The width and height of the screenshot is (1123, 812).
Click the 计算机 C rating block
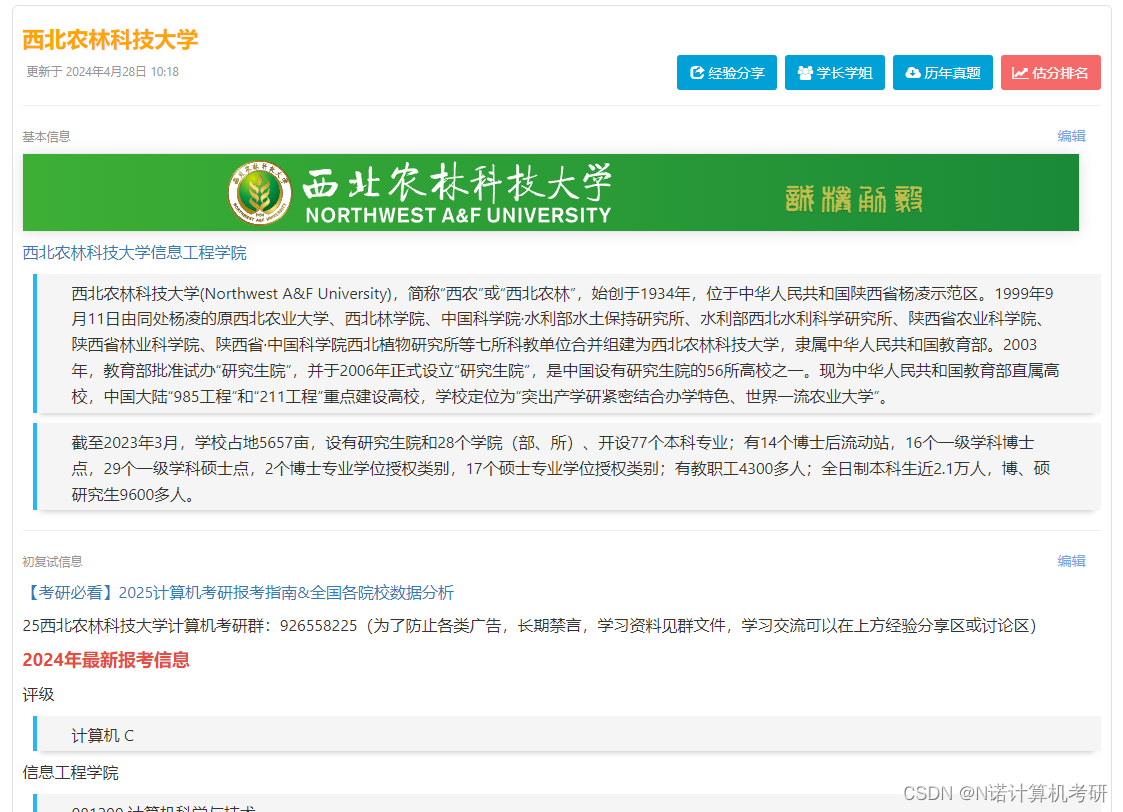(567, 735)
